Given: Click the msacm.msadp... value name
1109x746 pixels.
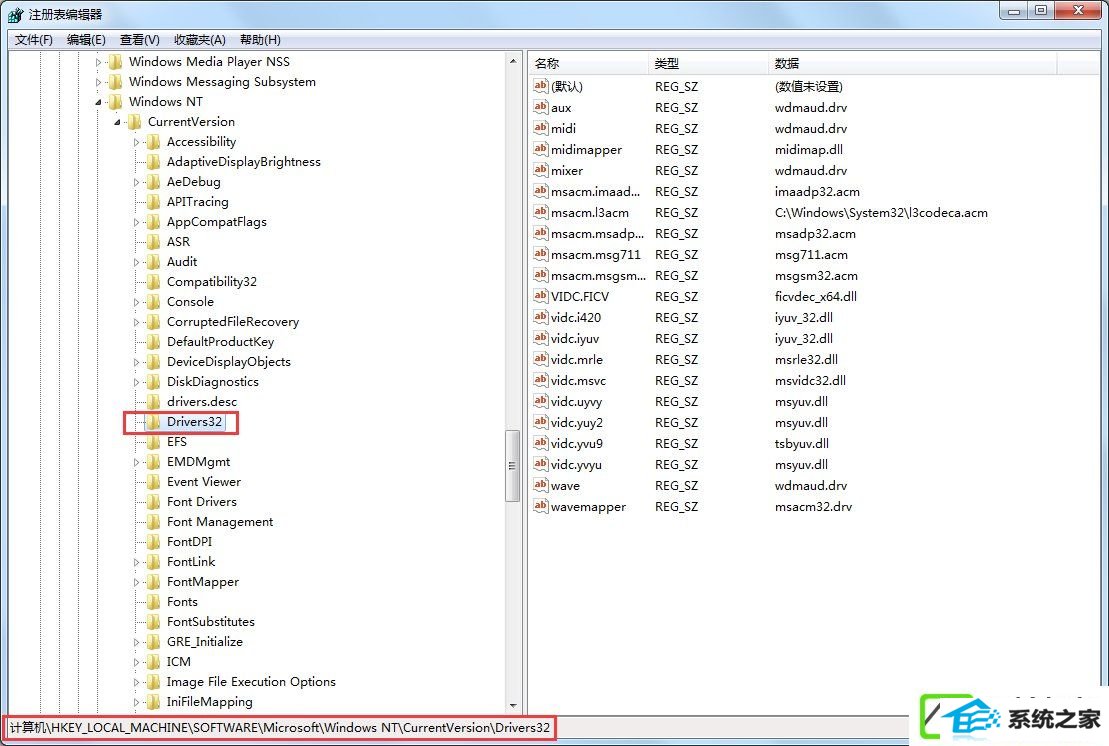Looking at the screenshot, I should (598, 233).
